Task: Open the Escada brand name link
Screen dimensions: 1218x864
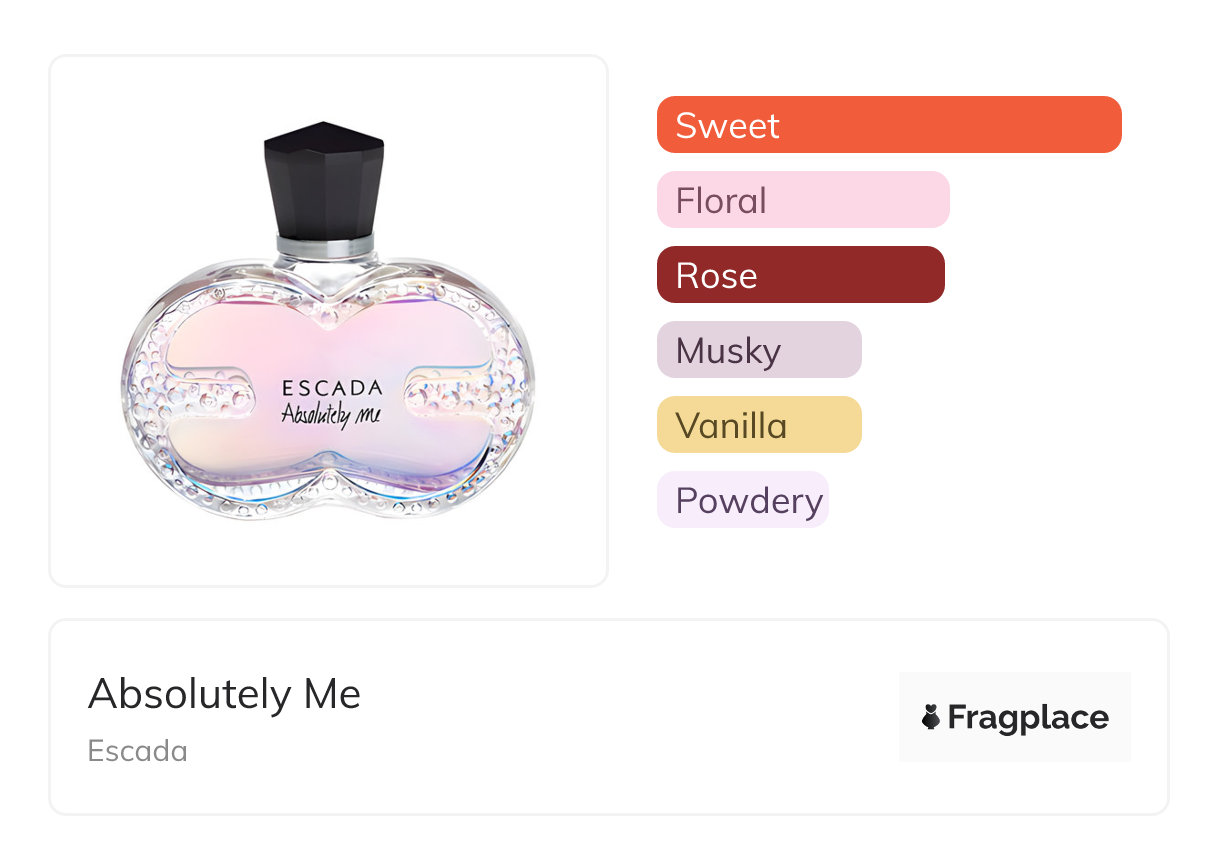Action: click(x=138, y=751)
